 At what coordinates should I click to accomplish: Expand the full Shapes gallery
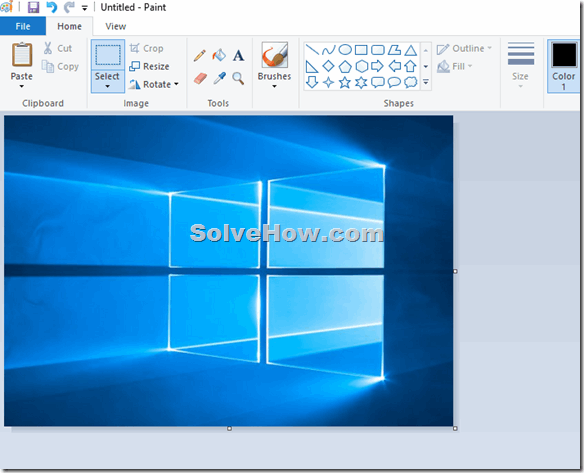click(x=426, y=82)
